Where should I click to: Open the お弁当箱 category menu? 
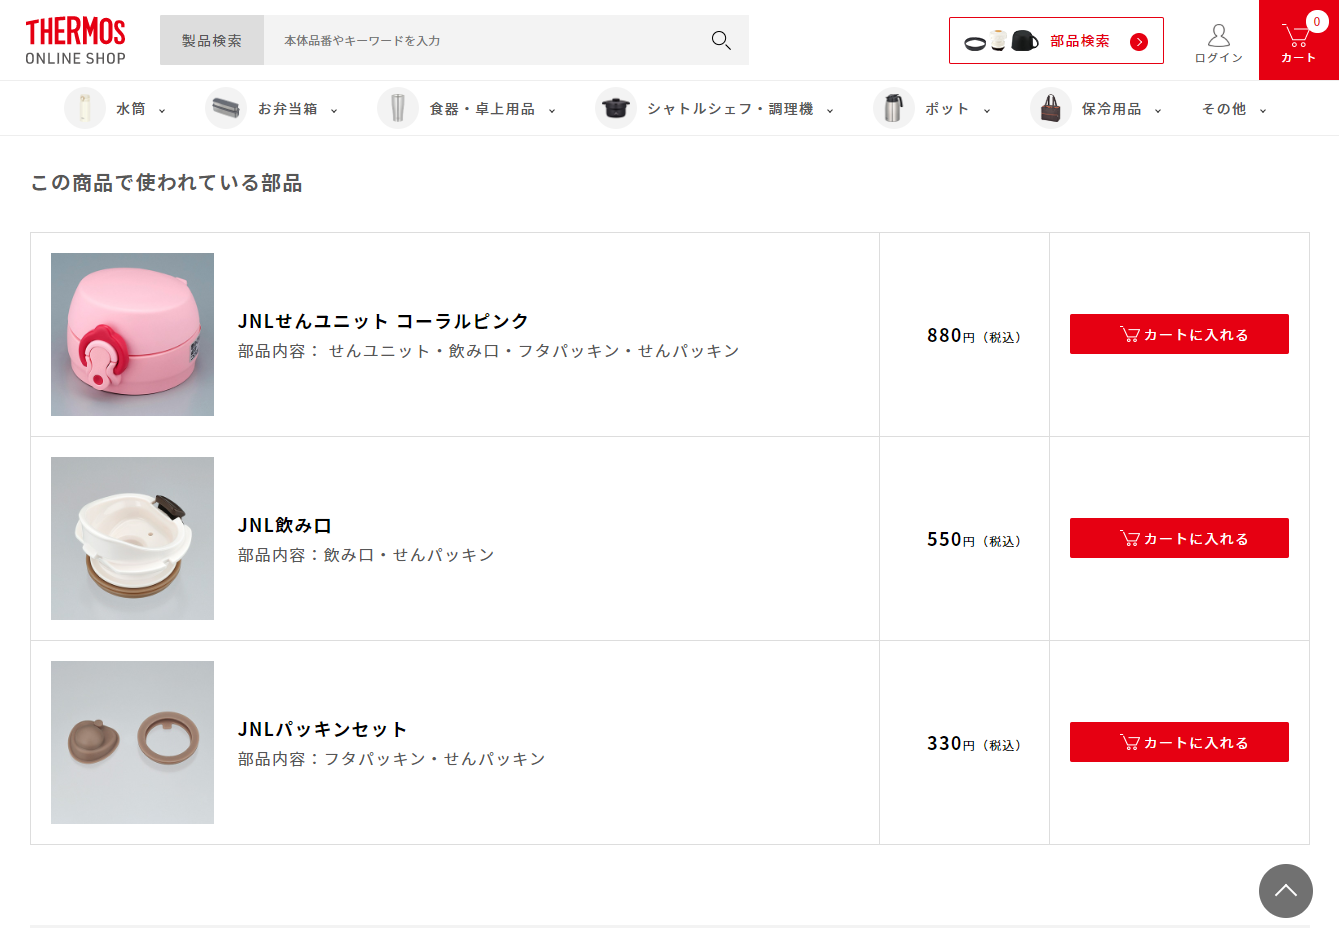point(288,109)
